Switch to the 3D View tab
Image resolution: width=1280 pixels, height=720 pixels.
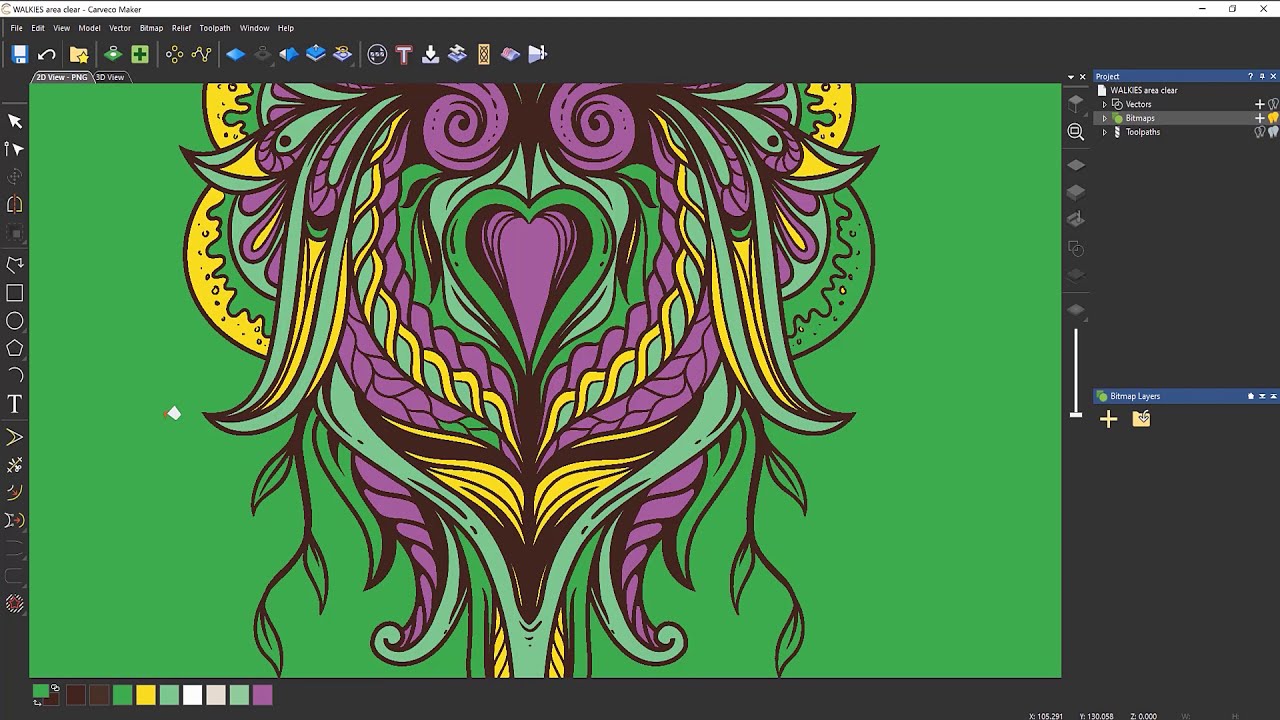(110, 77)
